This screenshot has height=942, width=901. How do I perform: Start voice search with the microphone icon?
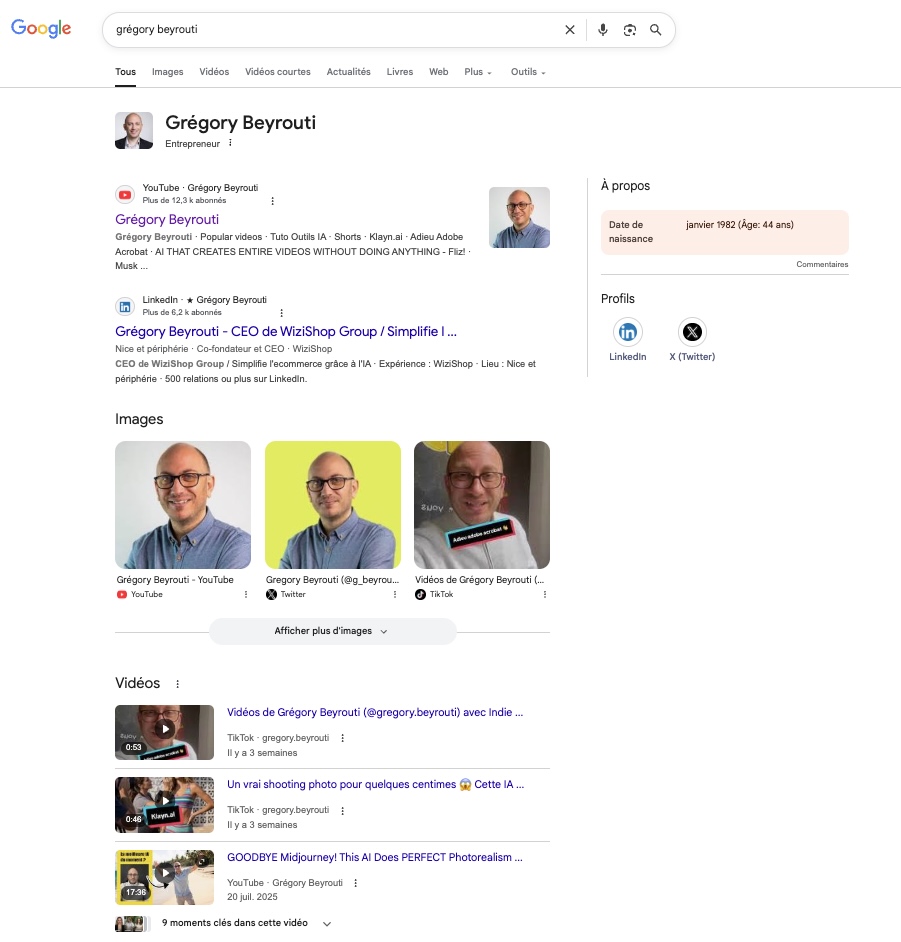pos(602,29)
